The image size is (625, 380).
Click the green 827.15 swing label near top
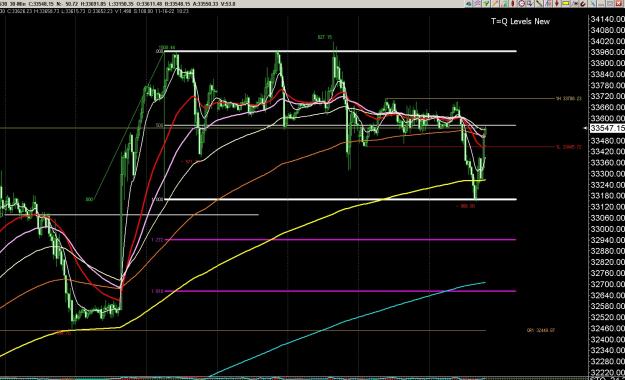(x=324, y=37)
